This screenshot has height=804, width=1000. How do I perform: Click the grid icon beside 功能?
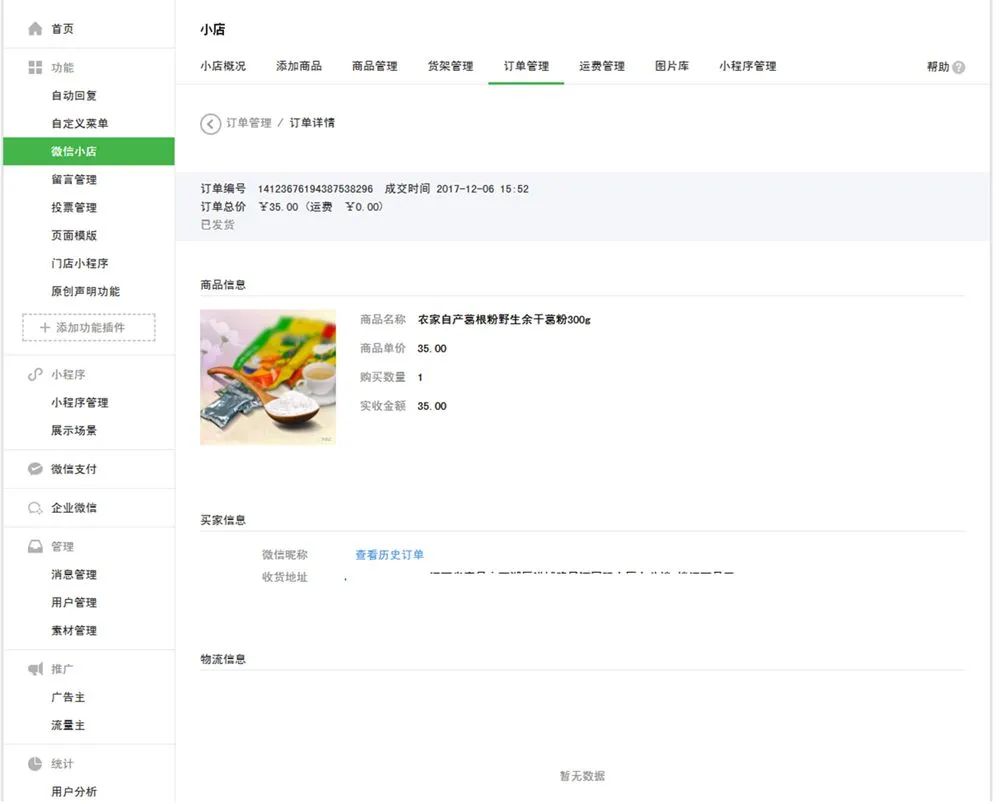coord(35,68)
